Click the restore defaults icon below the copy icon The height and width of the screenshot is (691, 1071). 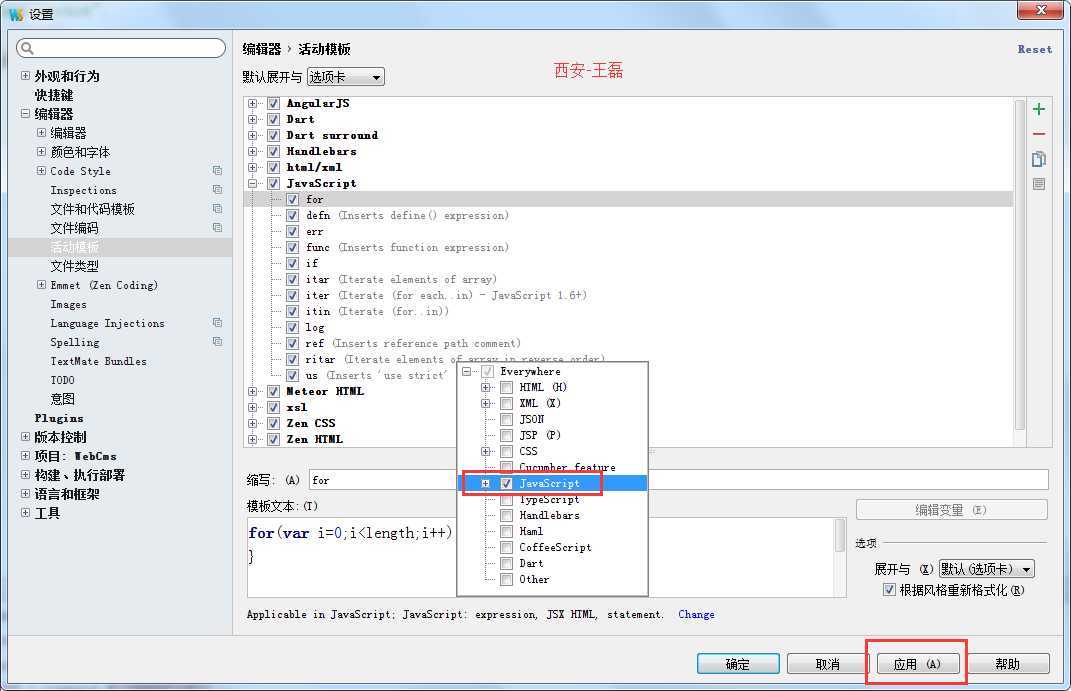point(1038,184)
